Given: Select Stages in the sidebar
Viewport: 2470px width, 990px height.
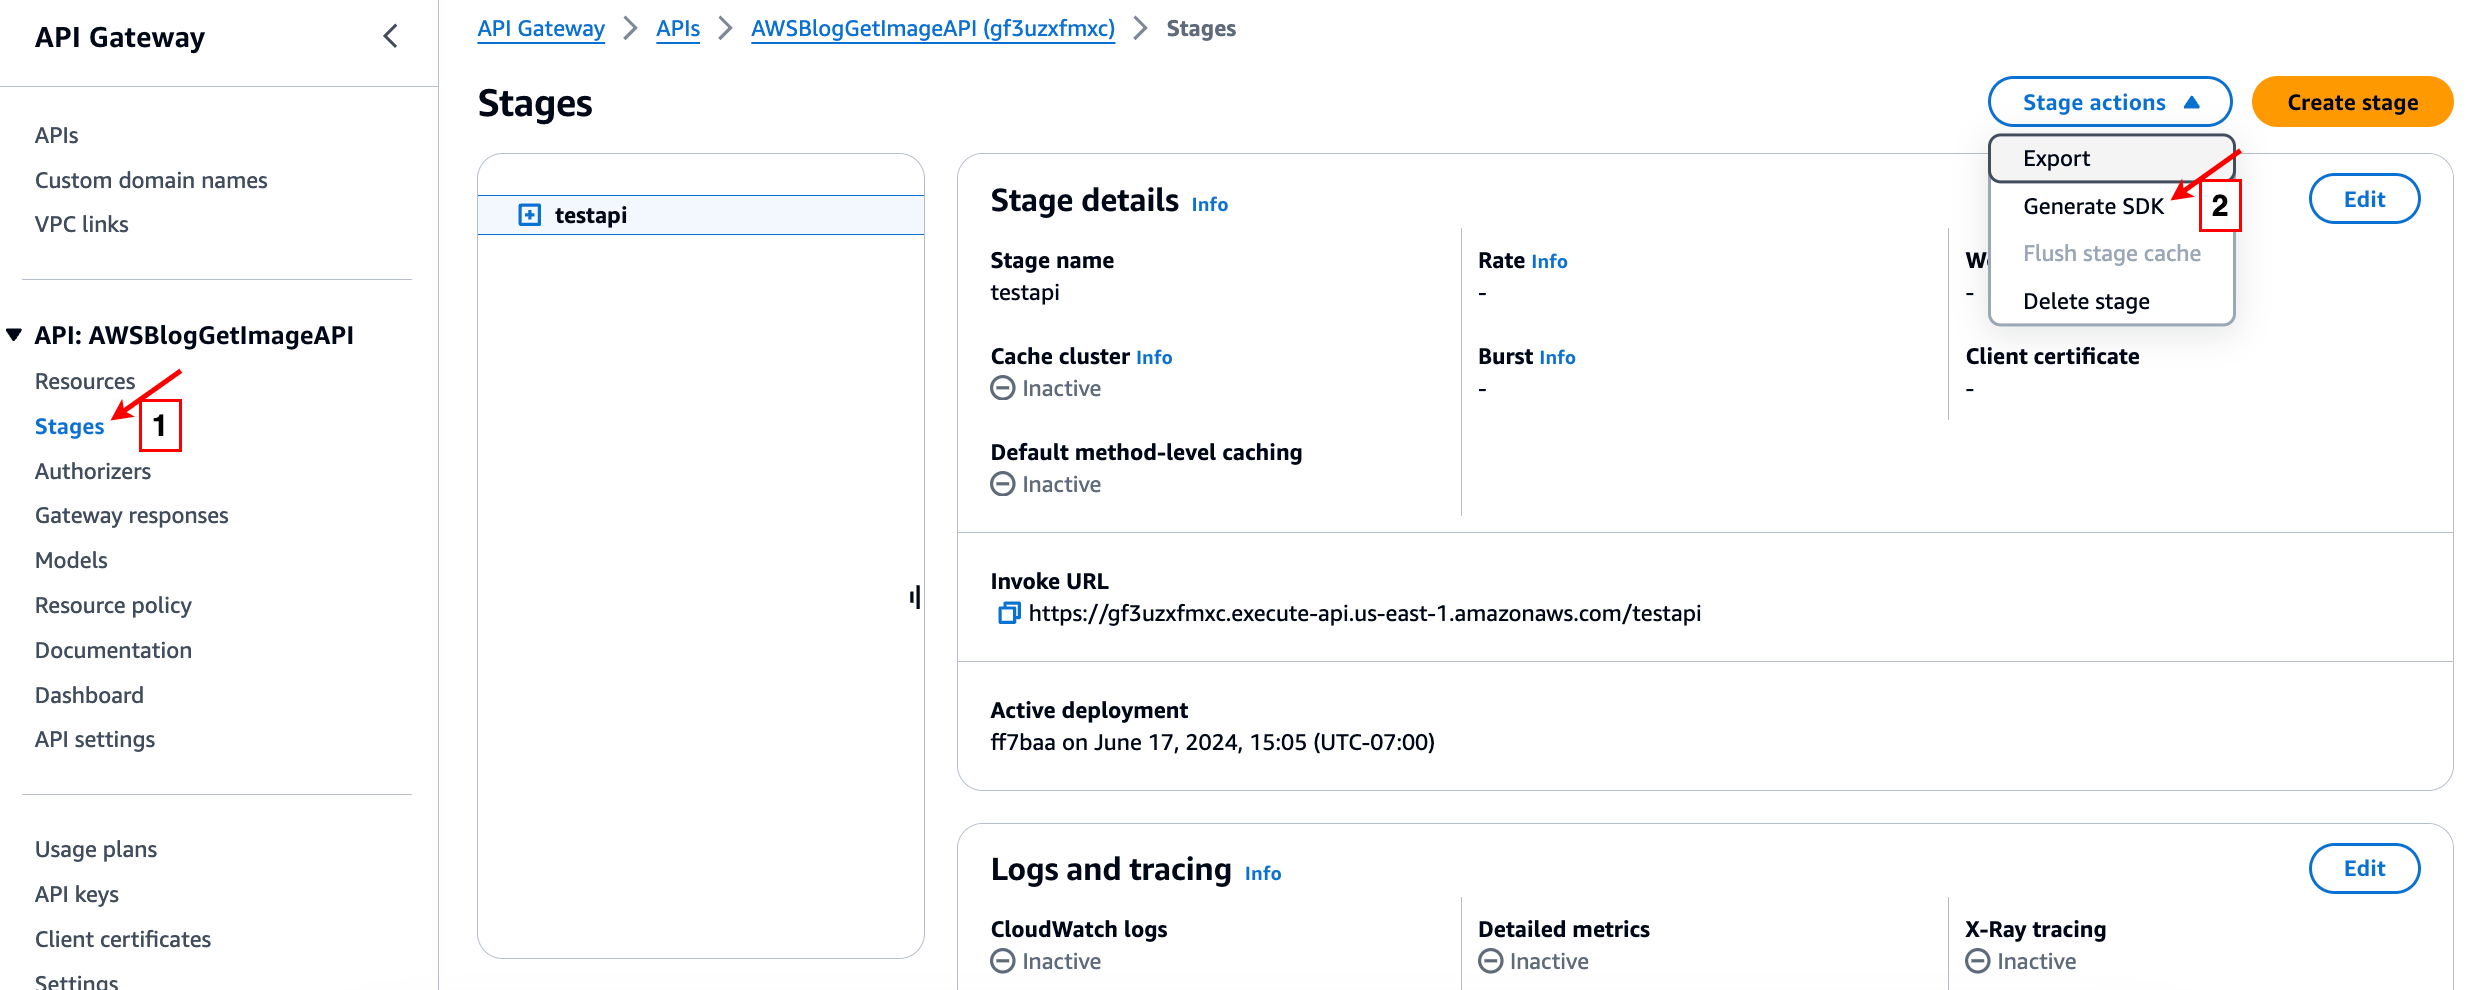Looking at the screenshot, I should click(x=69, y=426).
